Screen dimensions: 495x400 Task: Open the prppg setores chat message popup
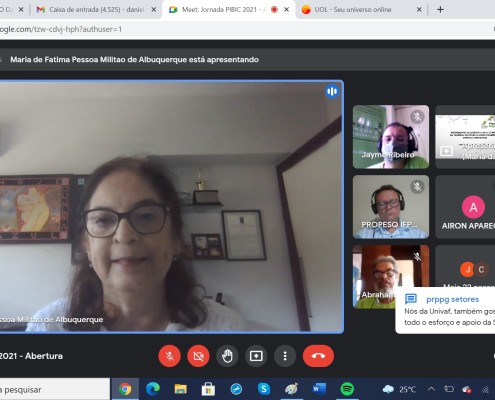(x=445, y=310)
